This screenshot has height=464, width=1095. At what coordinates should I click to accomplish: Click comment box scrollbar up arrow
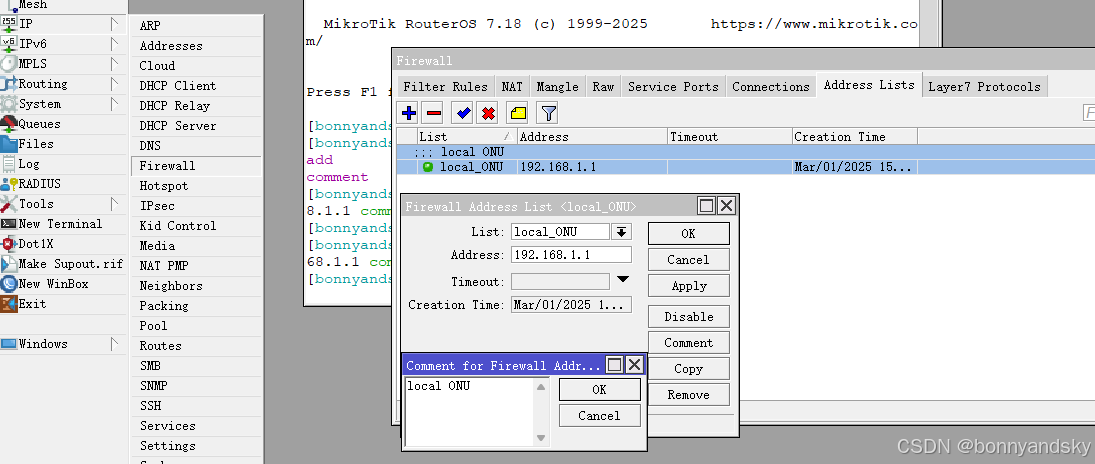click(541, 386)
